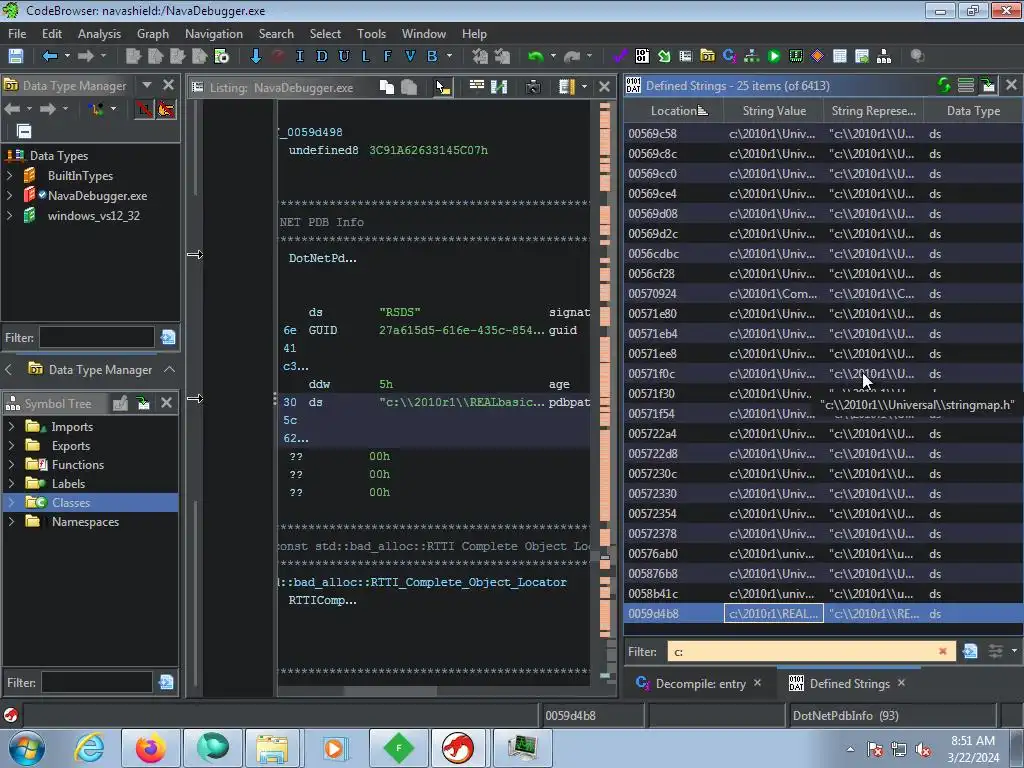This screenshot has width=1024, height=768.
Task: Switch to Defined Strings tab
Action: pyautogui.click(x=849, y=684)
